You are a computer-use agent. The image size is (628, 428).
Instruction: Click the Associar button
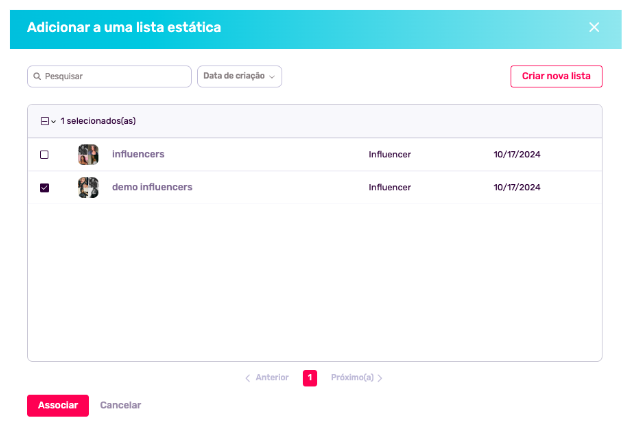(x=58, y=405)
